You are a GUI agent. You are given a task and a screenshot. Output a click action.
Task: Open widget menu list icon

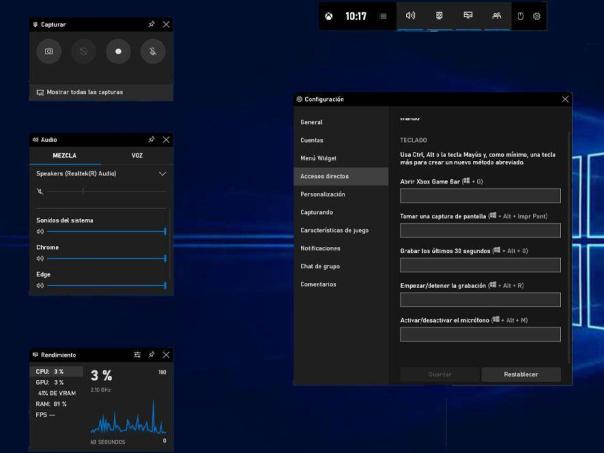pos(383,16)
